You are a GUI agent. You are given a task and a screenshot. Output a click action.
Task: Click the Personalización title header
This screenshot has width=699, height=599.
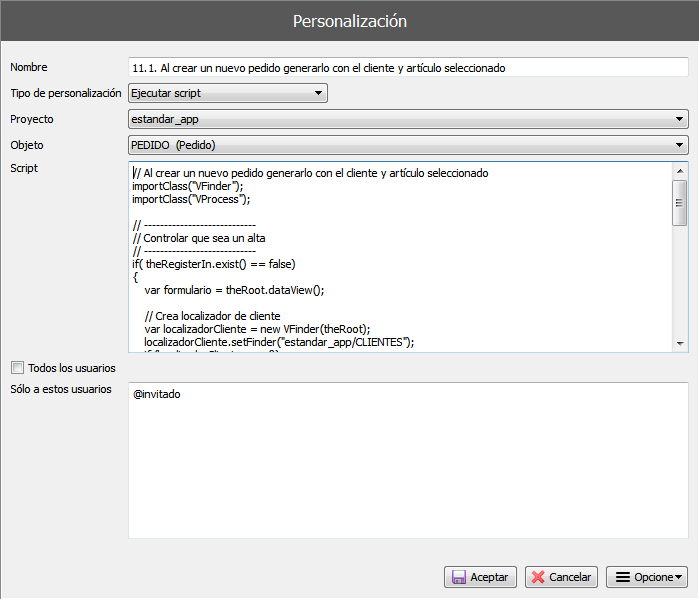tap(350, 21)
